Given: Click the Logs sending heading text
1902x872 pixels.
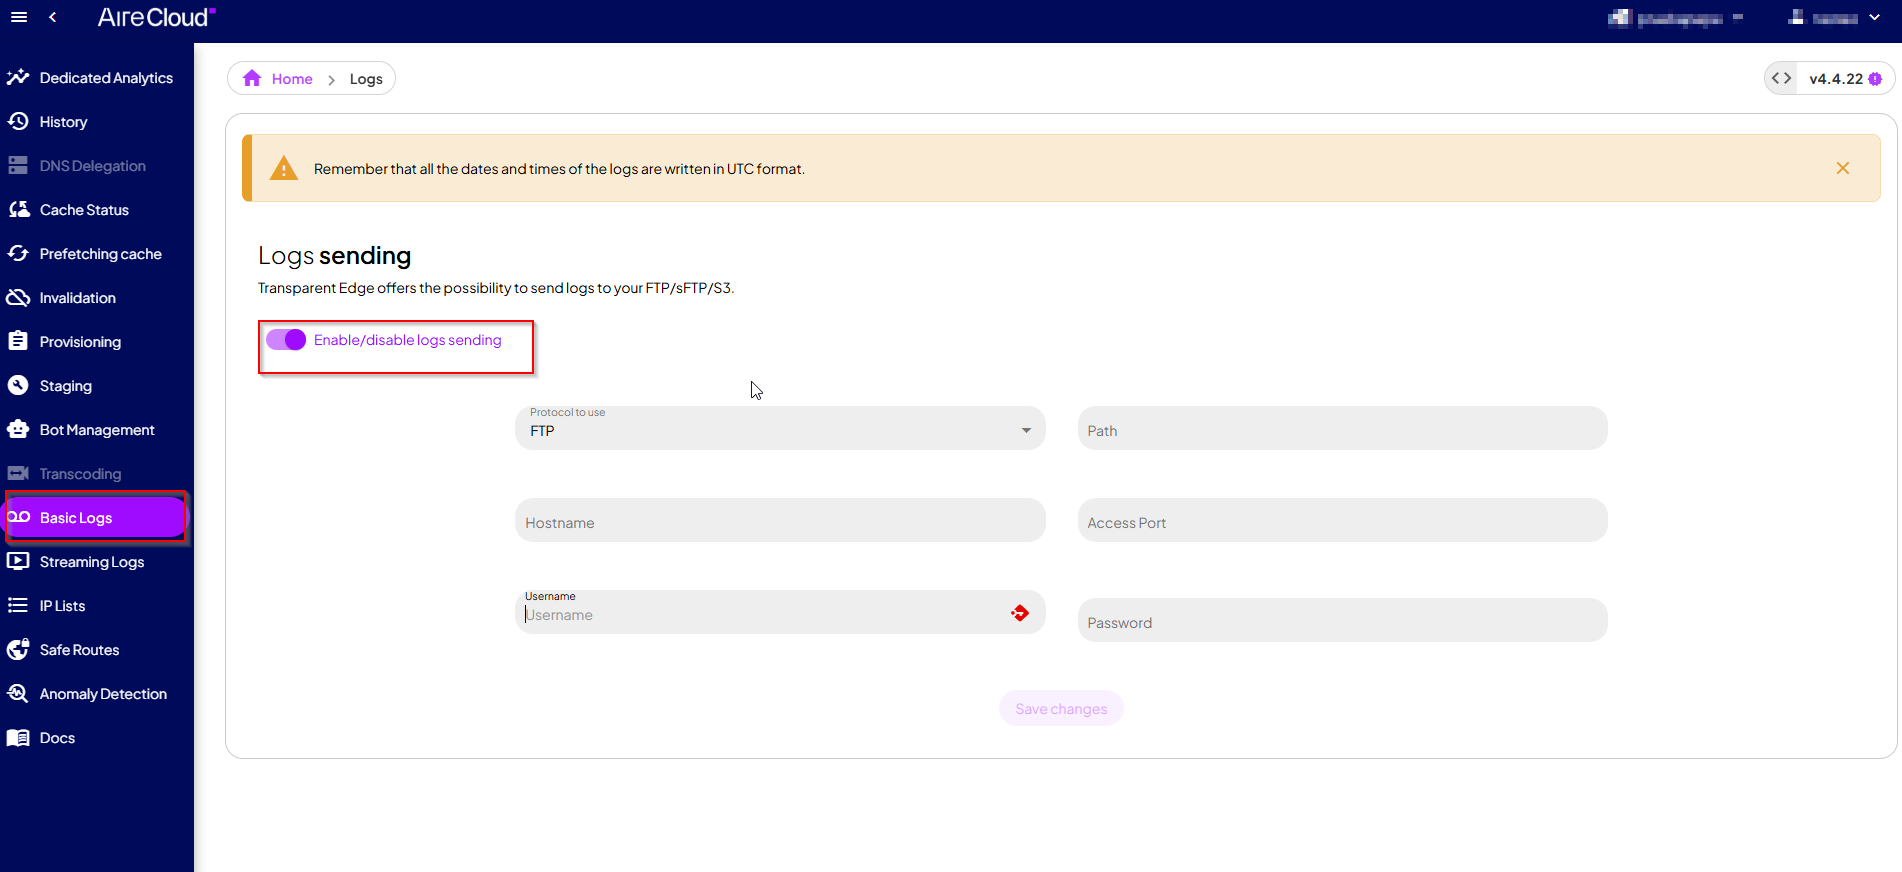Looking at the screenshot, I should pyautogui.click(x=334, y=256).
